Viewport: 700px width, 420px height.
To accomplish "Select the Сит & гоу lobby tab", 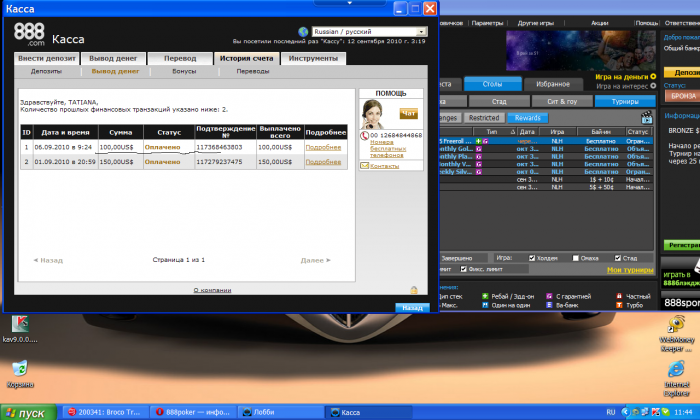I will pyautogui.click(x=562, y=101).
